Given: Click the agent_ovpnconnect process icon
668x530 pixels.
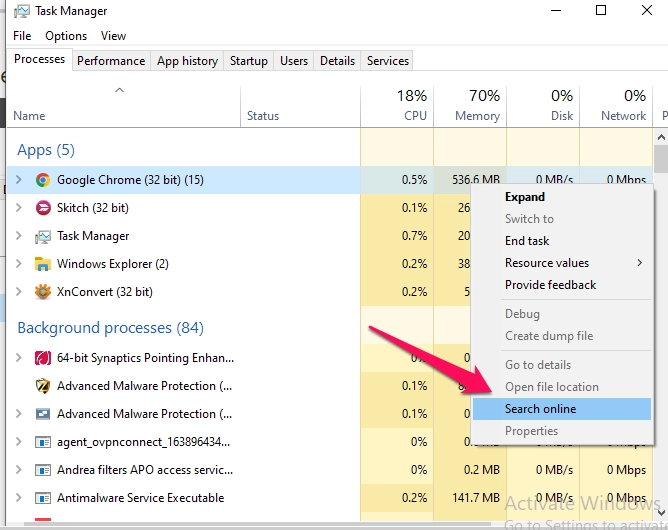Looking at the screenshot, I should (x=43, y=442).
